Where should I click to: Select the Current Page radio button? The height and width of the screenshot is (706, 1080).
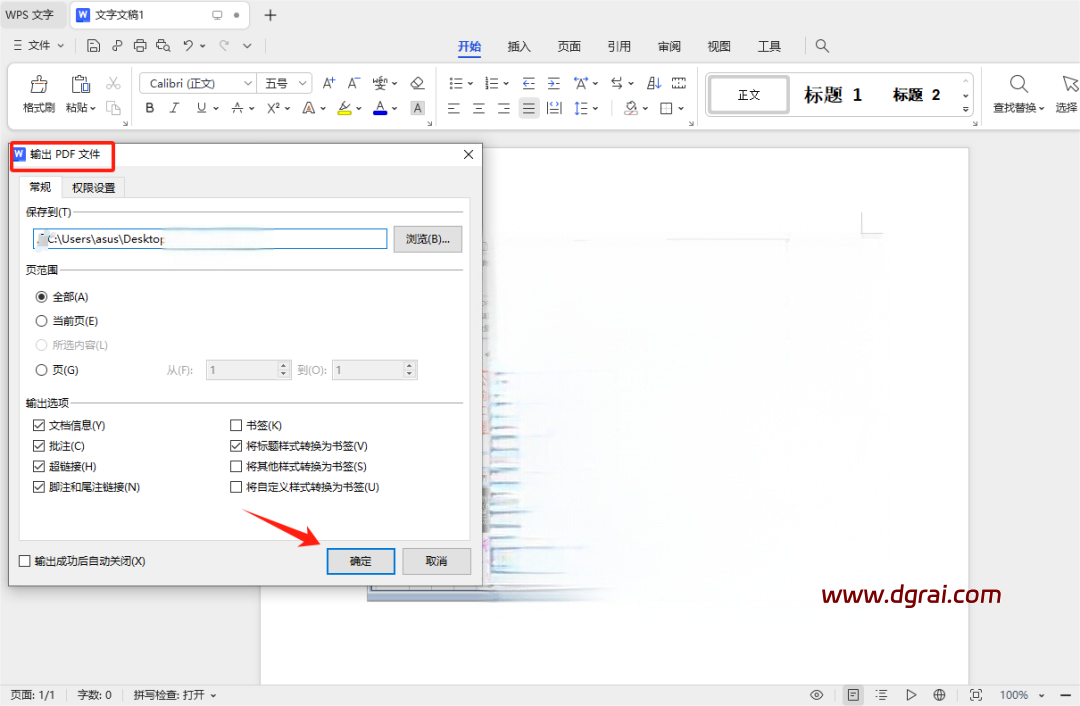click(42, 321)
